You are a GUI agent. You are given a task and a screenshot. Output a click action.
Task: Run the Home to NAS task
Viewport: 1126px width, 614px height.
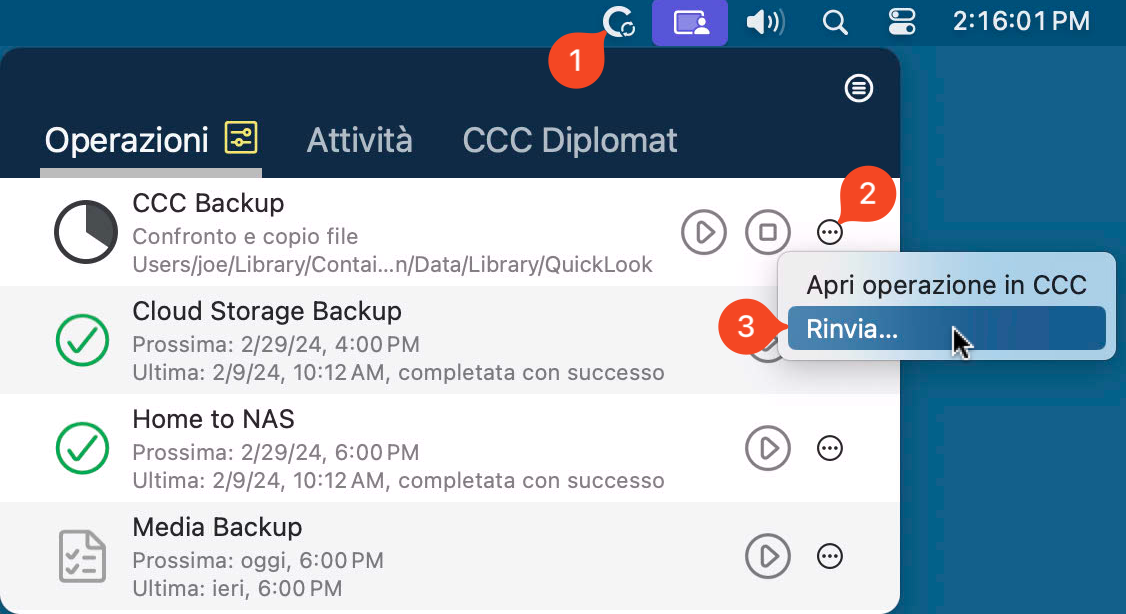tap(768, 448)
